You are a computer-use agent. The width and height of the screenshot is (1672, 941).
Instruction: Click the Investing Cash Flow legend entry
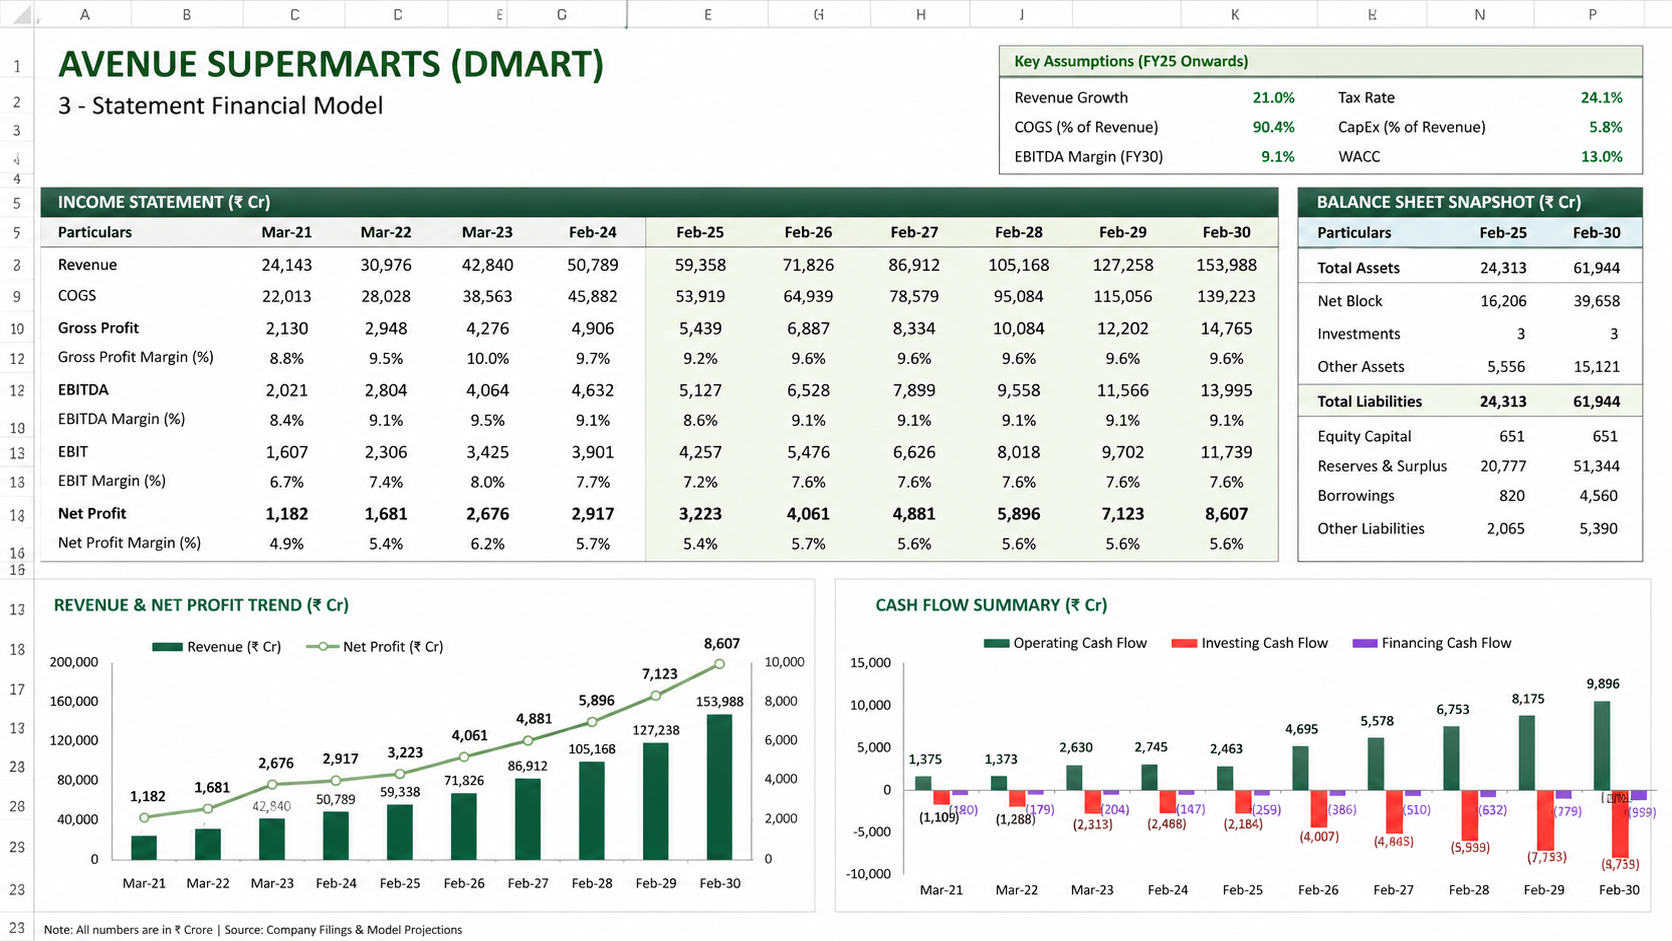[1250, 643]
